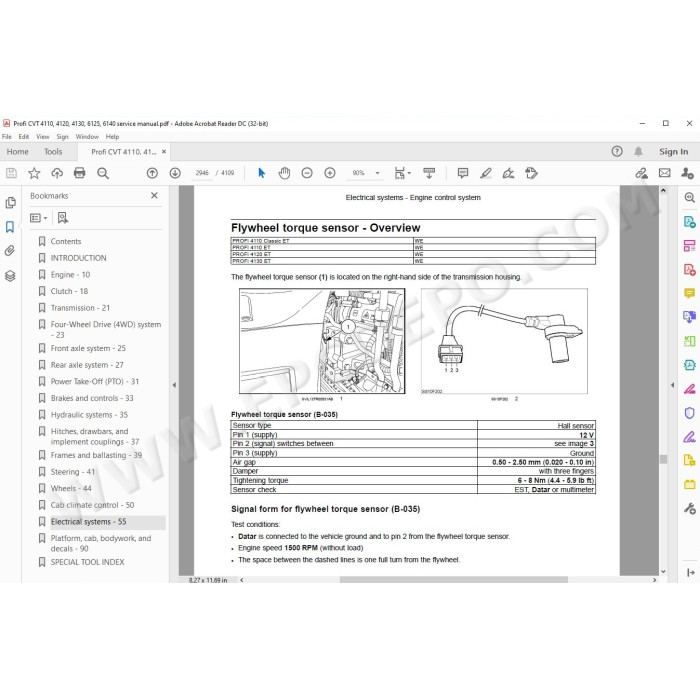Open the bookmarks options dropdown
Viewport: 700px width, 700px height.
click(38, 218)
